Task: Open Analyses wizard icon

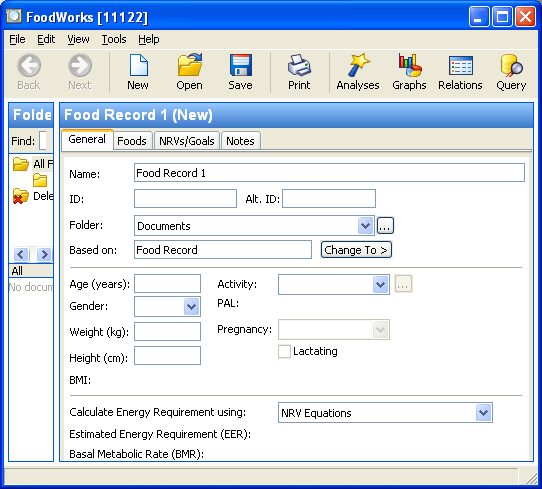Action: pyautogui.click(x=358, y=65)
